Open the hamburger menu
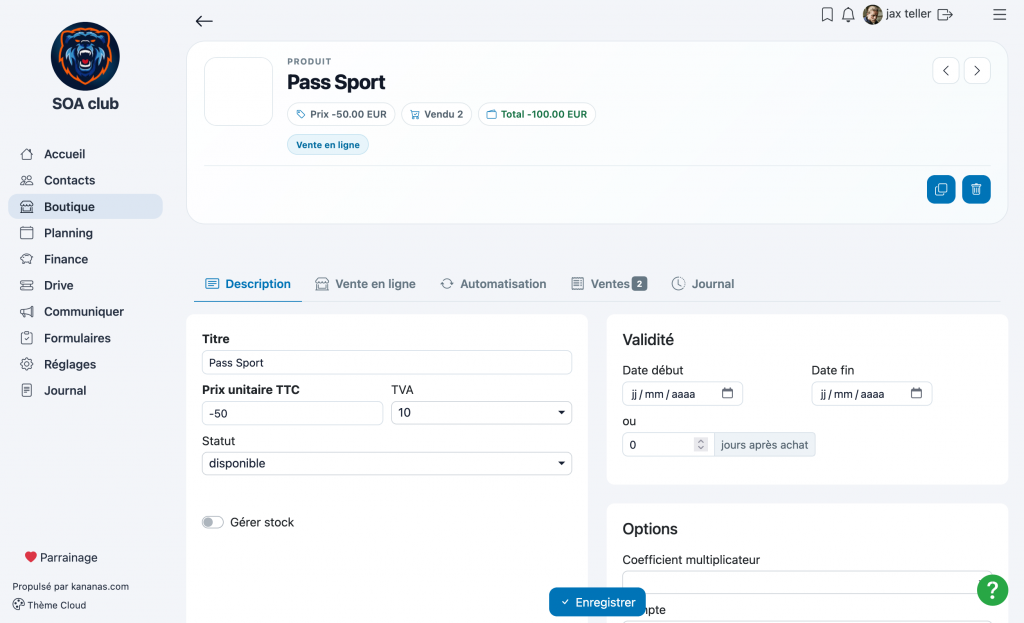The width and height of the screenshot is (1024, 623). 999,14
